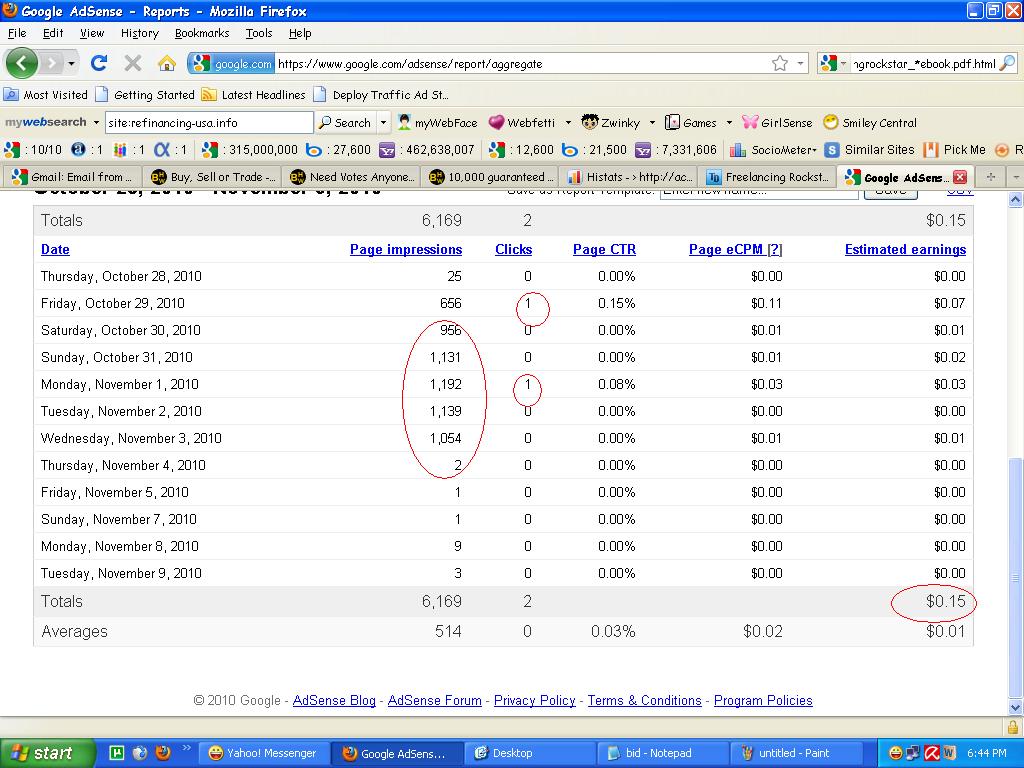Screen dimensions: 1024x768
Task: Open the AdSense Forum footer link
Action: (434, 701)
